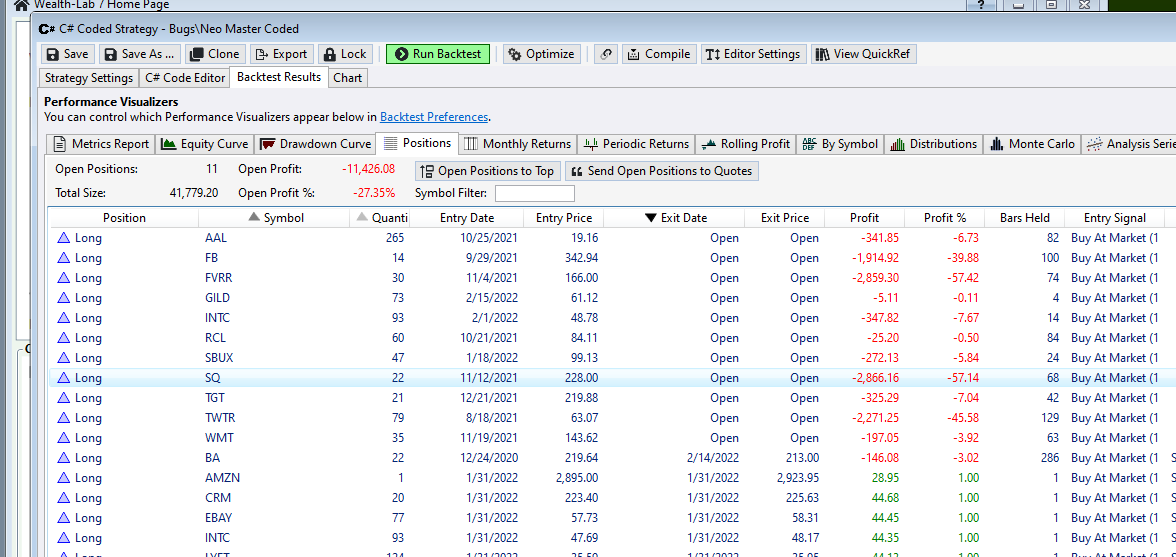Sort by the Entry Signal column
This screenshot has height=557, width=1176.
1114,218
